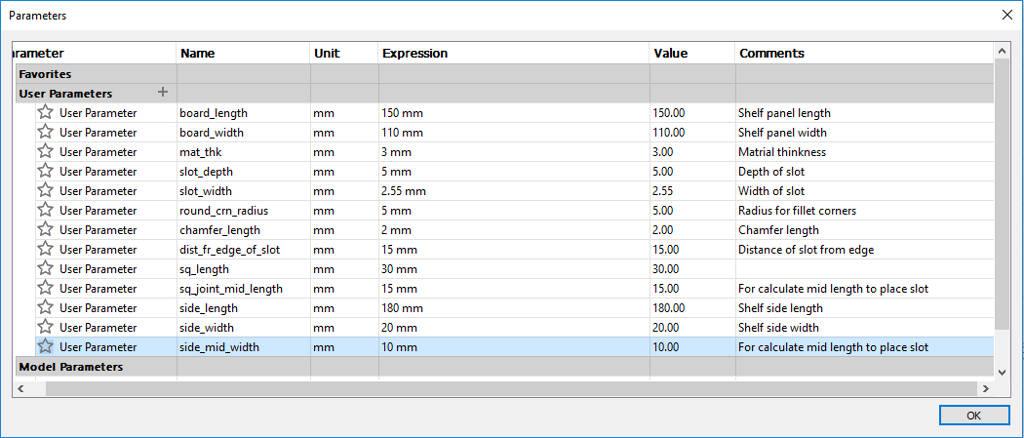Select the sq_joint_mid_length name cell
1024x438 pixels.
pos(243,288)
